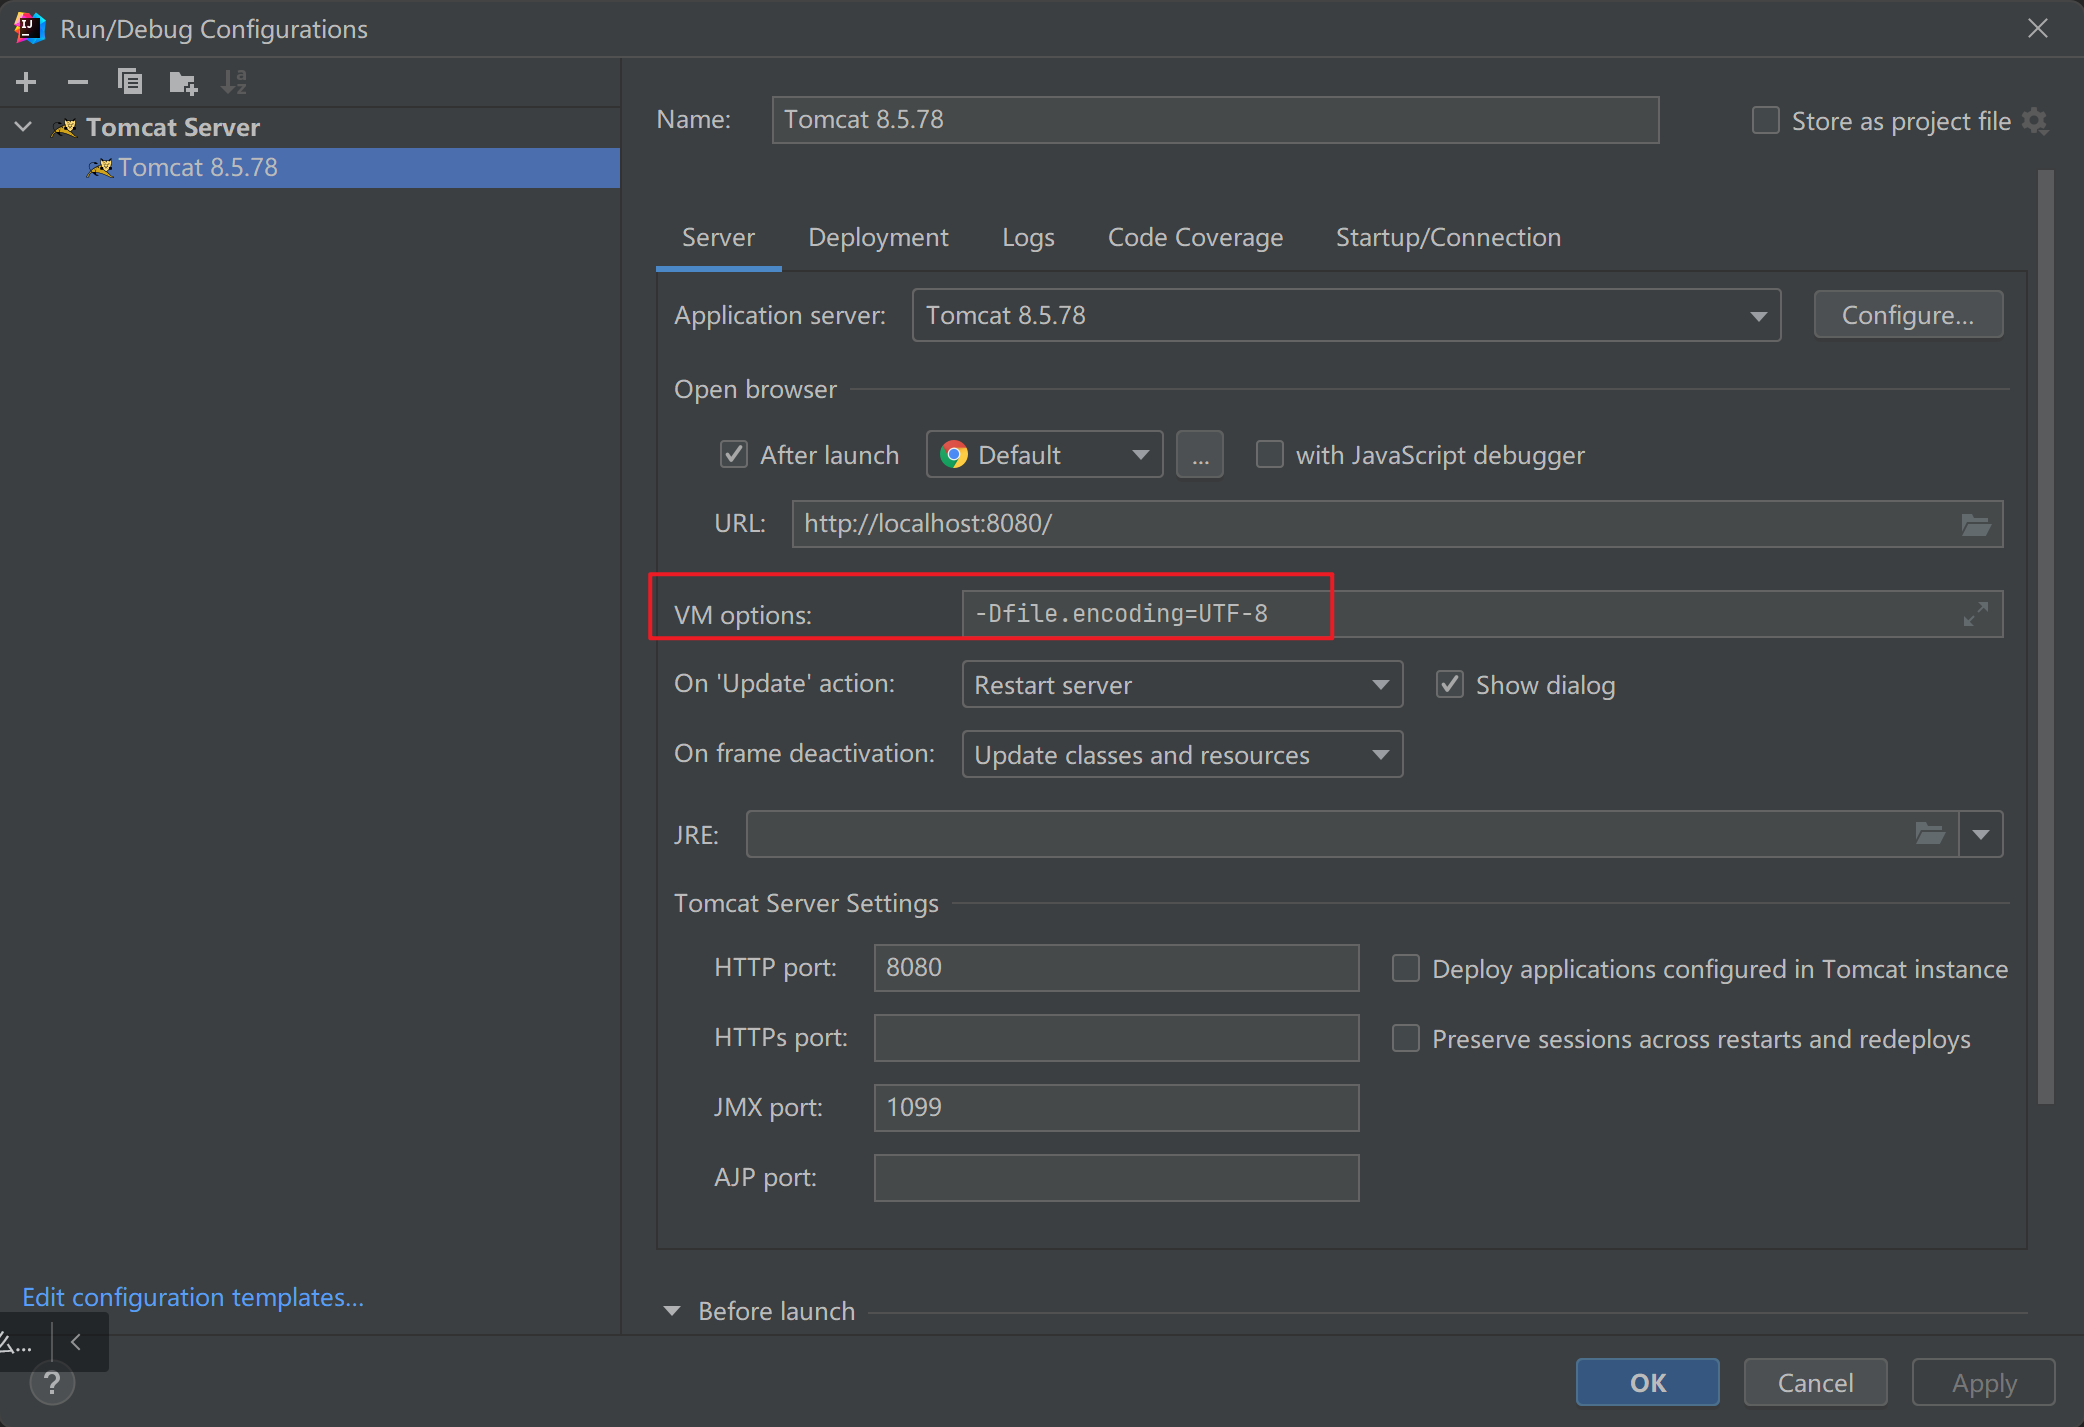
Task: Open On frame deactivation dropdown
Action: [1182, 755]
